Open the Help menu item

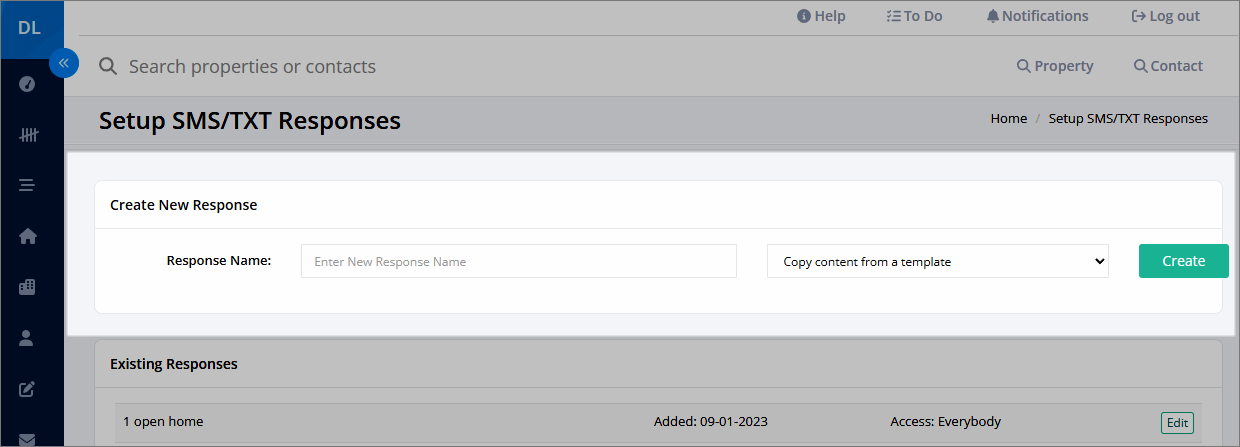(x=821, y=16)
